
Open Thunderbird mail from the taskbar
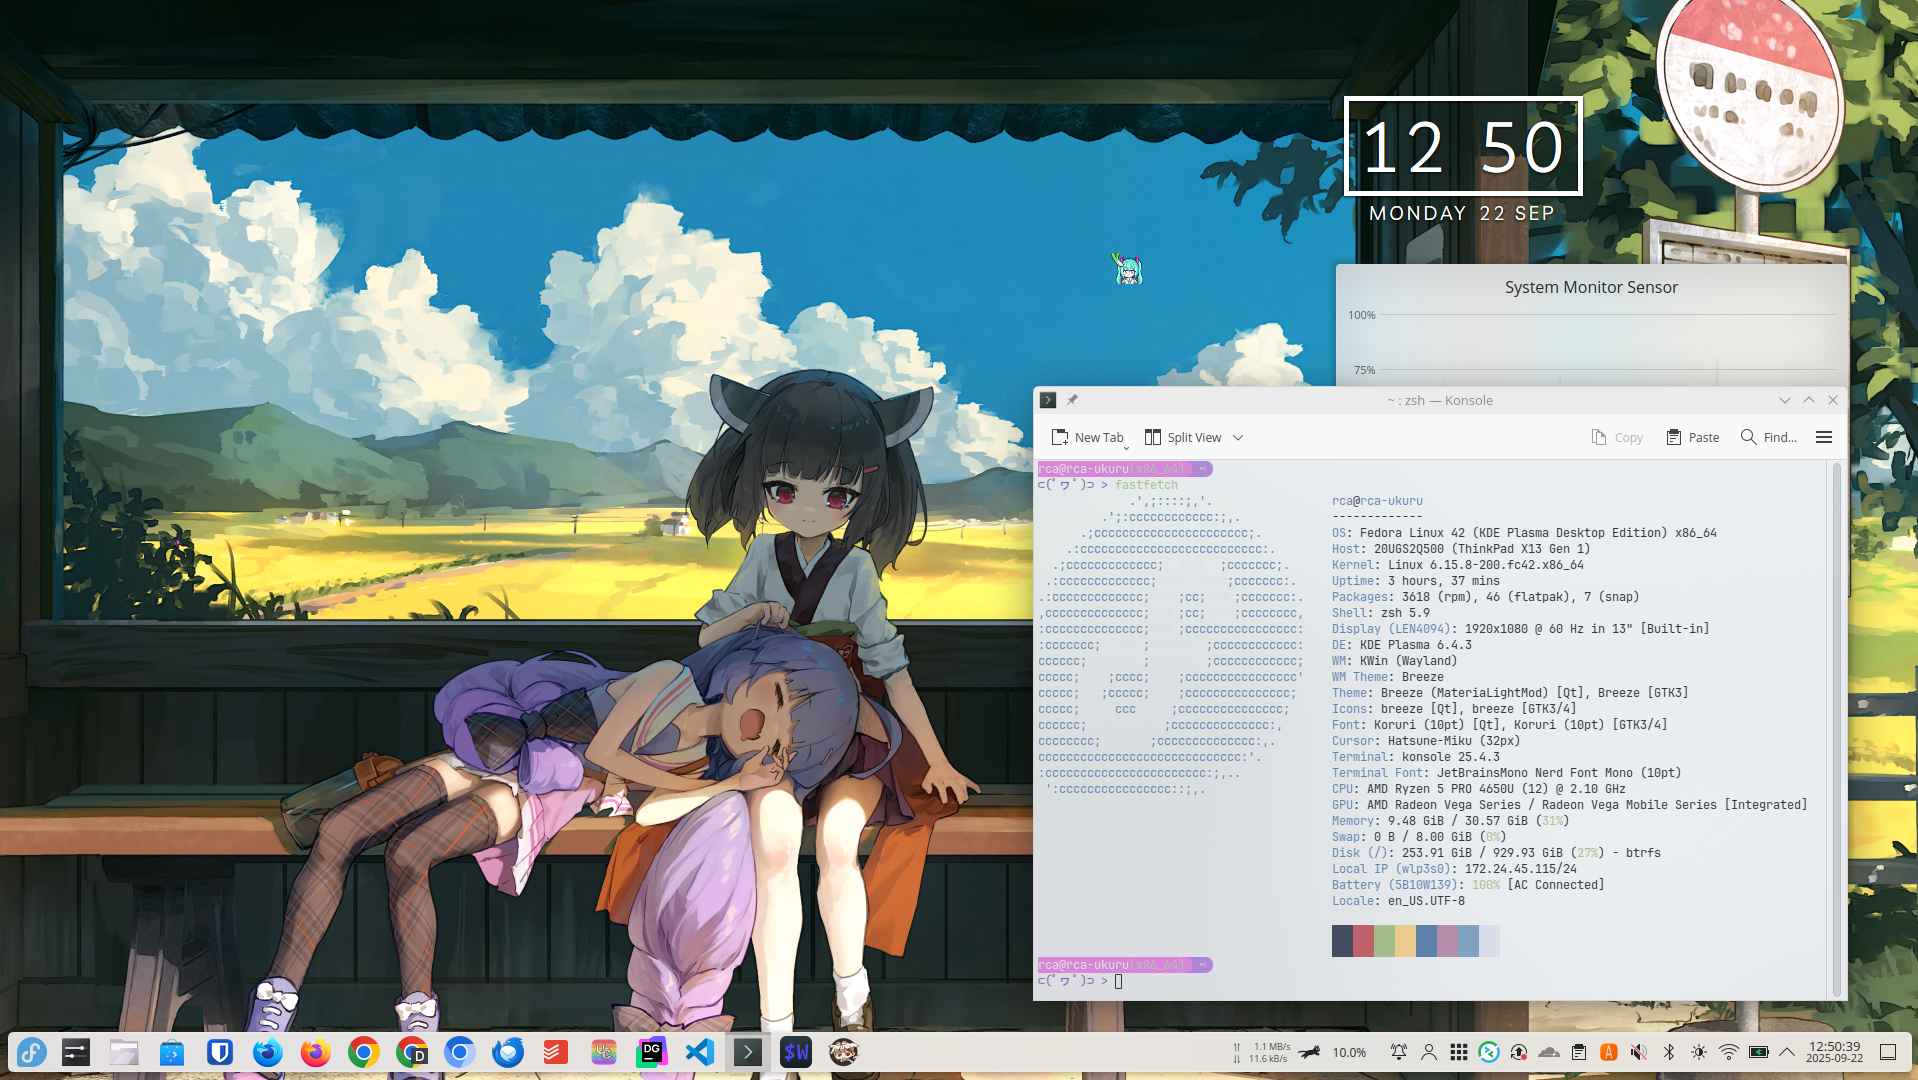click(x=507, y=1052)
